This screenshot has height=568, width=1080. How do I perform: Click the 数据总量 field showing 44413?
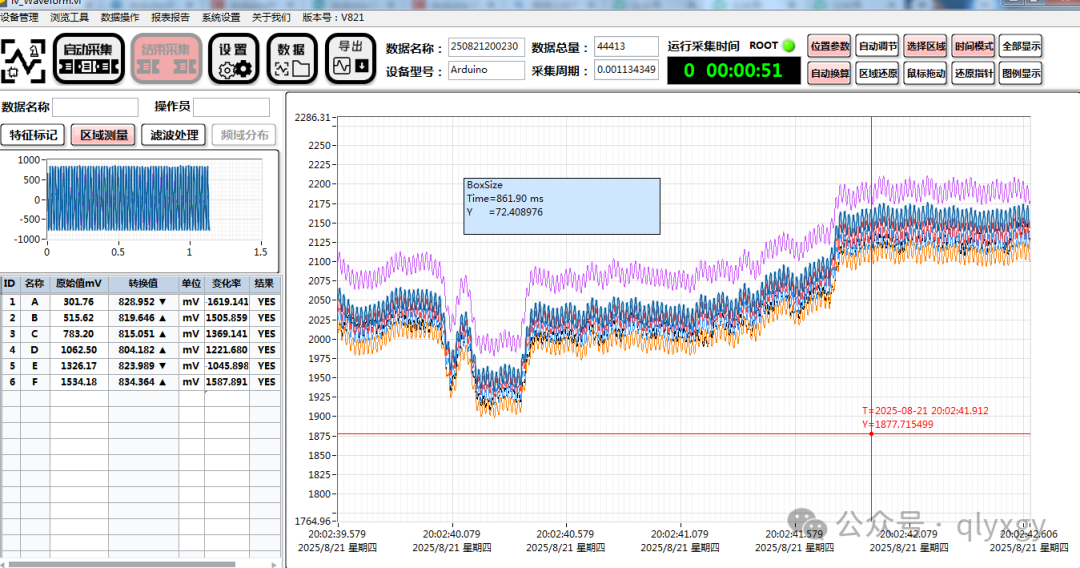tap(626, 47)
